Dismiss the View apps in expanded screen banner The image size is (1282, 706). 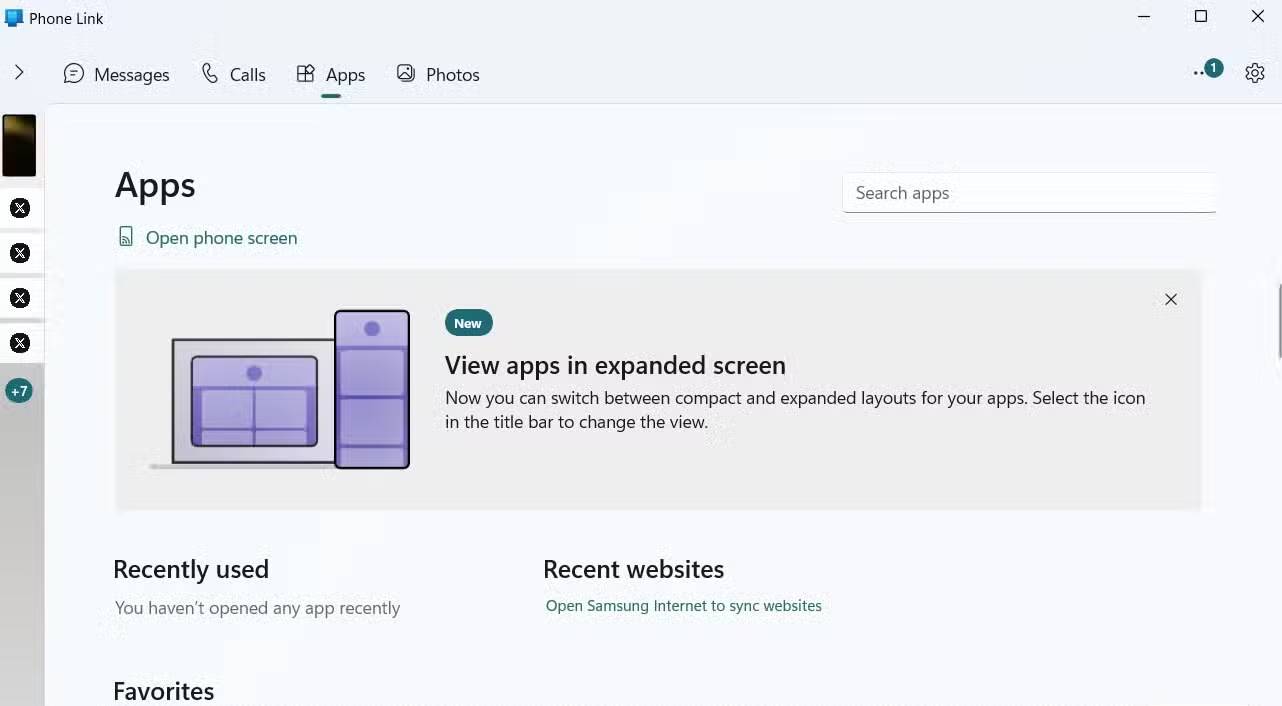click(1170, 300)
